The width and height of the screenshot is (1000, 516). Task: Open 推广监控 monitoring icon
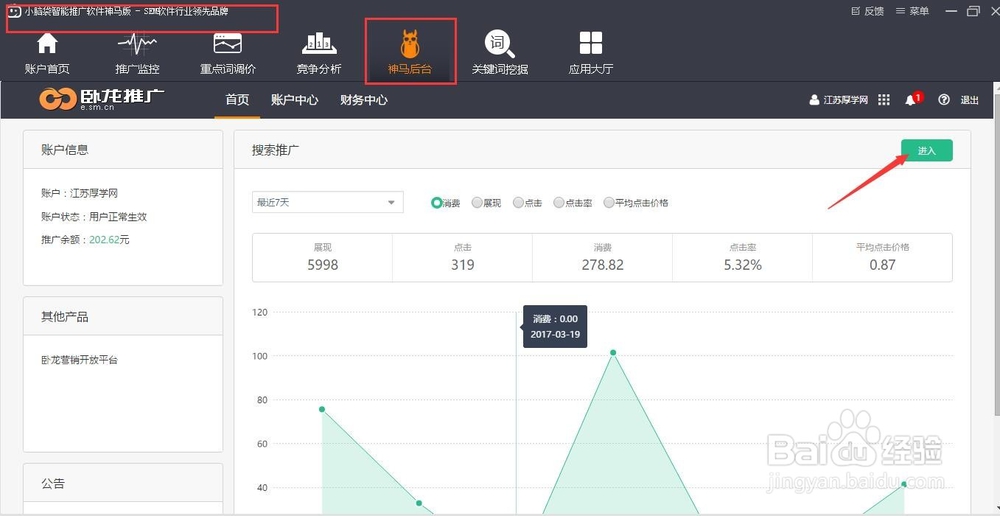coord(137,44)
